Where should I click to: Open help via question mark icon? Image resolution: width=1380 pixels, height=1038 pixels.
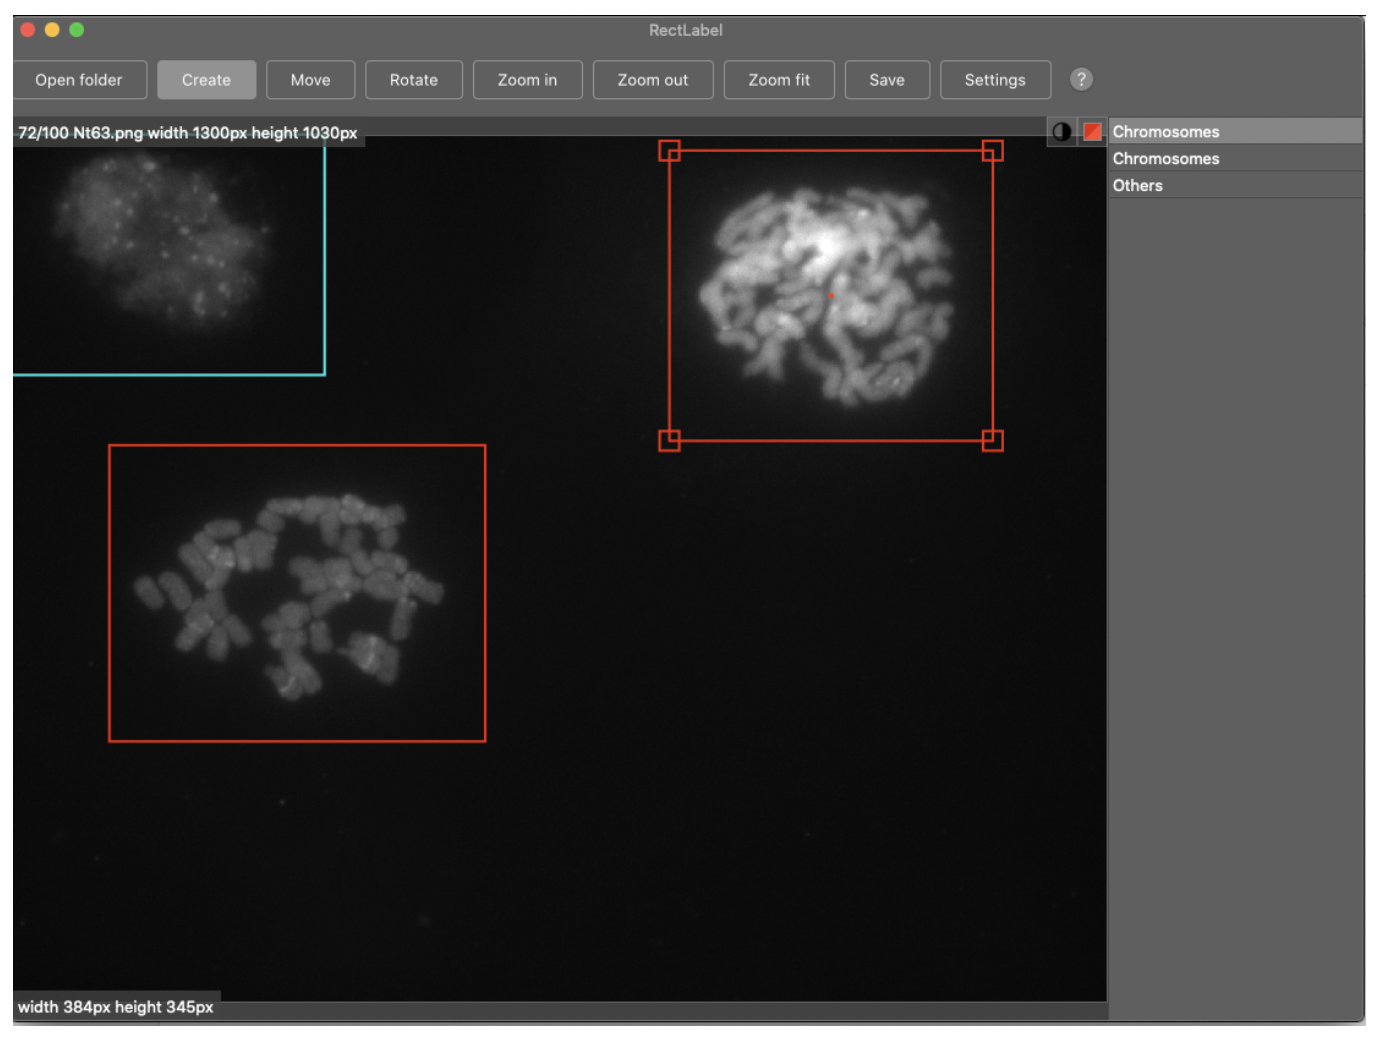click(x=1080, y=79)
